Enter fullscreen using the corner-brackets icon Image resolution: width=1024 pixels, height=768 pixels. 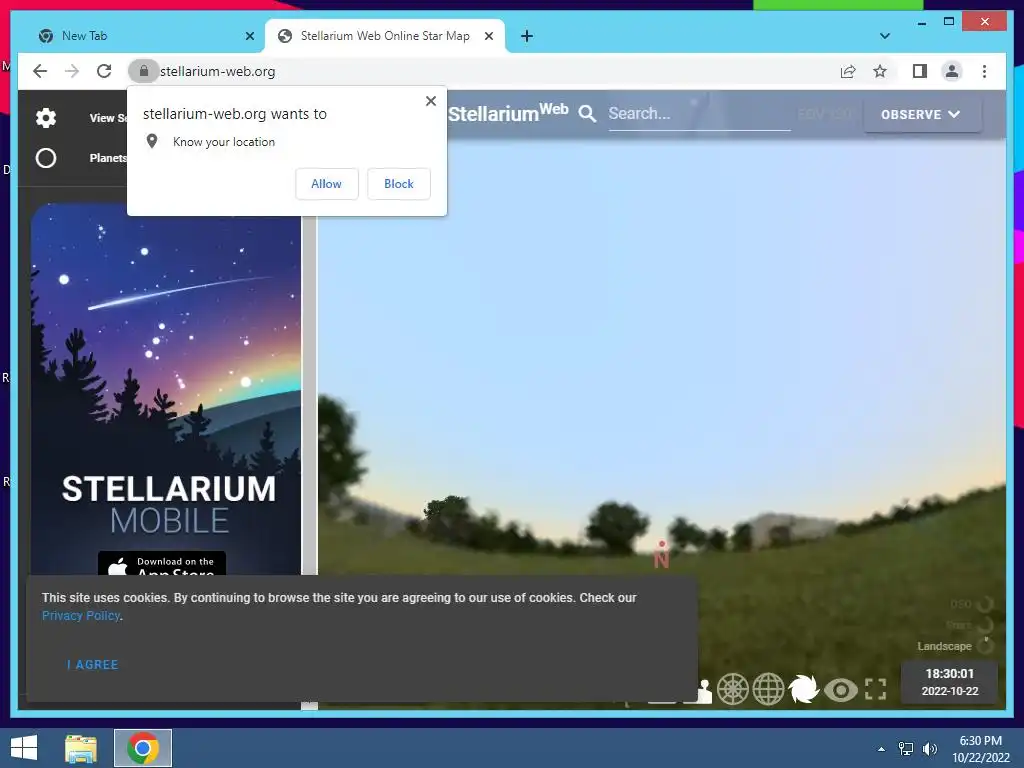click(876, 689)
